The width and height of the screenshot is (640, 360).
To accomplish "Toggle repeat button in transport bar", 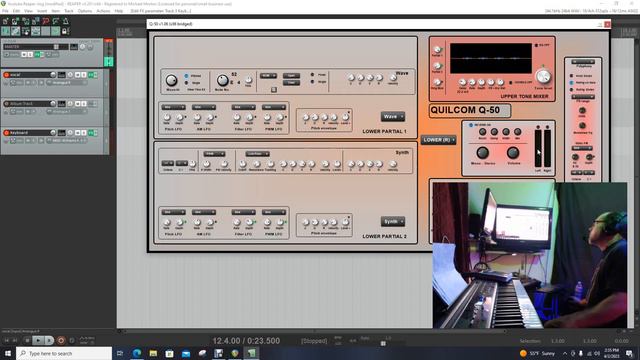I will [72, 340].
